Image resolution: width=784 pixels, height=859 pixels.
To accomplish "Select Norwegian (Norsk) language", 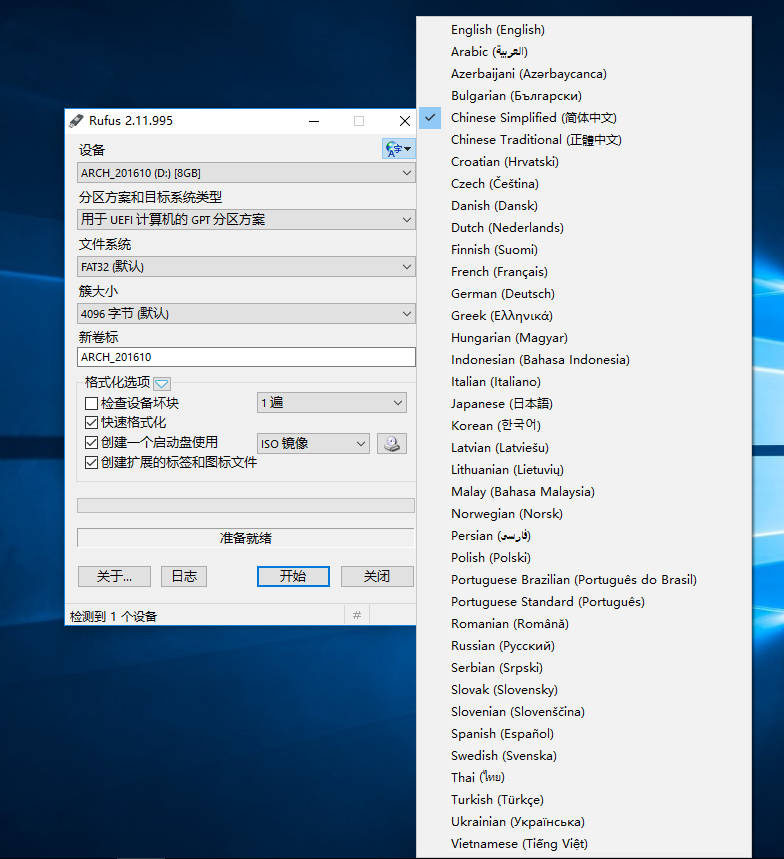I will pyautogui.click(x=584, y=513).
